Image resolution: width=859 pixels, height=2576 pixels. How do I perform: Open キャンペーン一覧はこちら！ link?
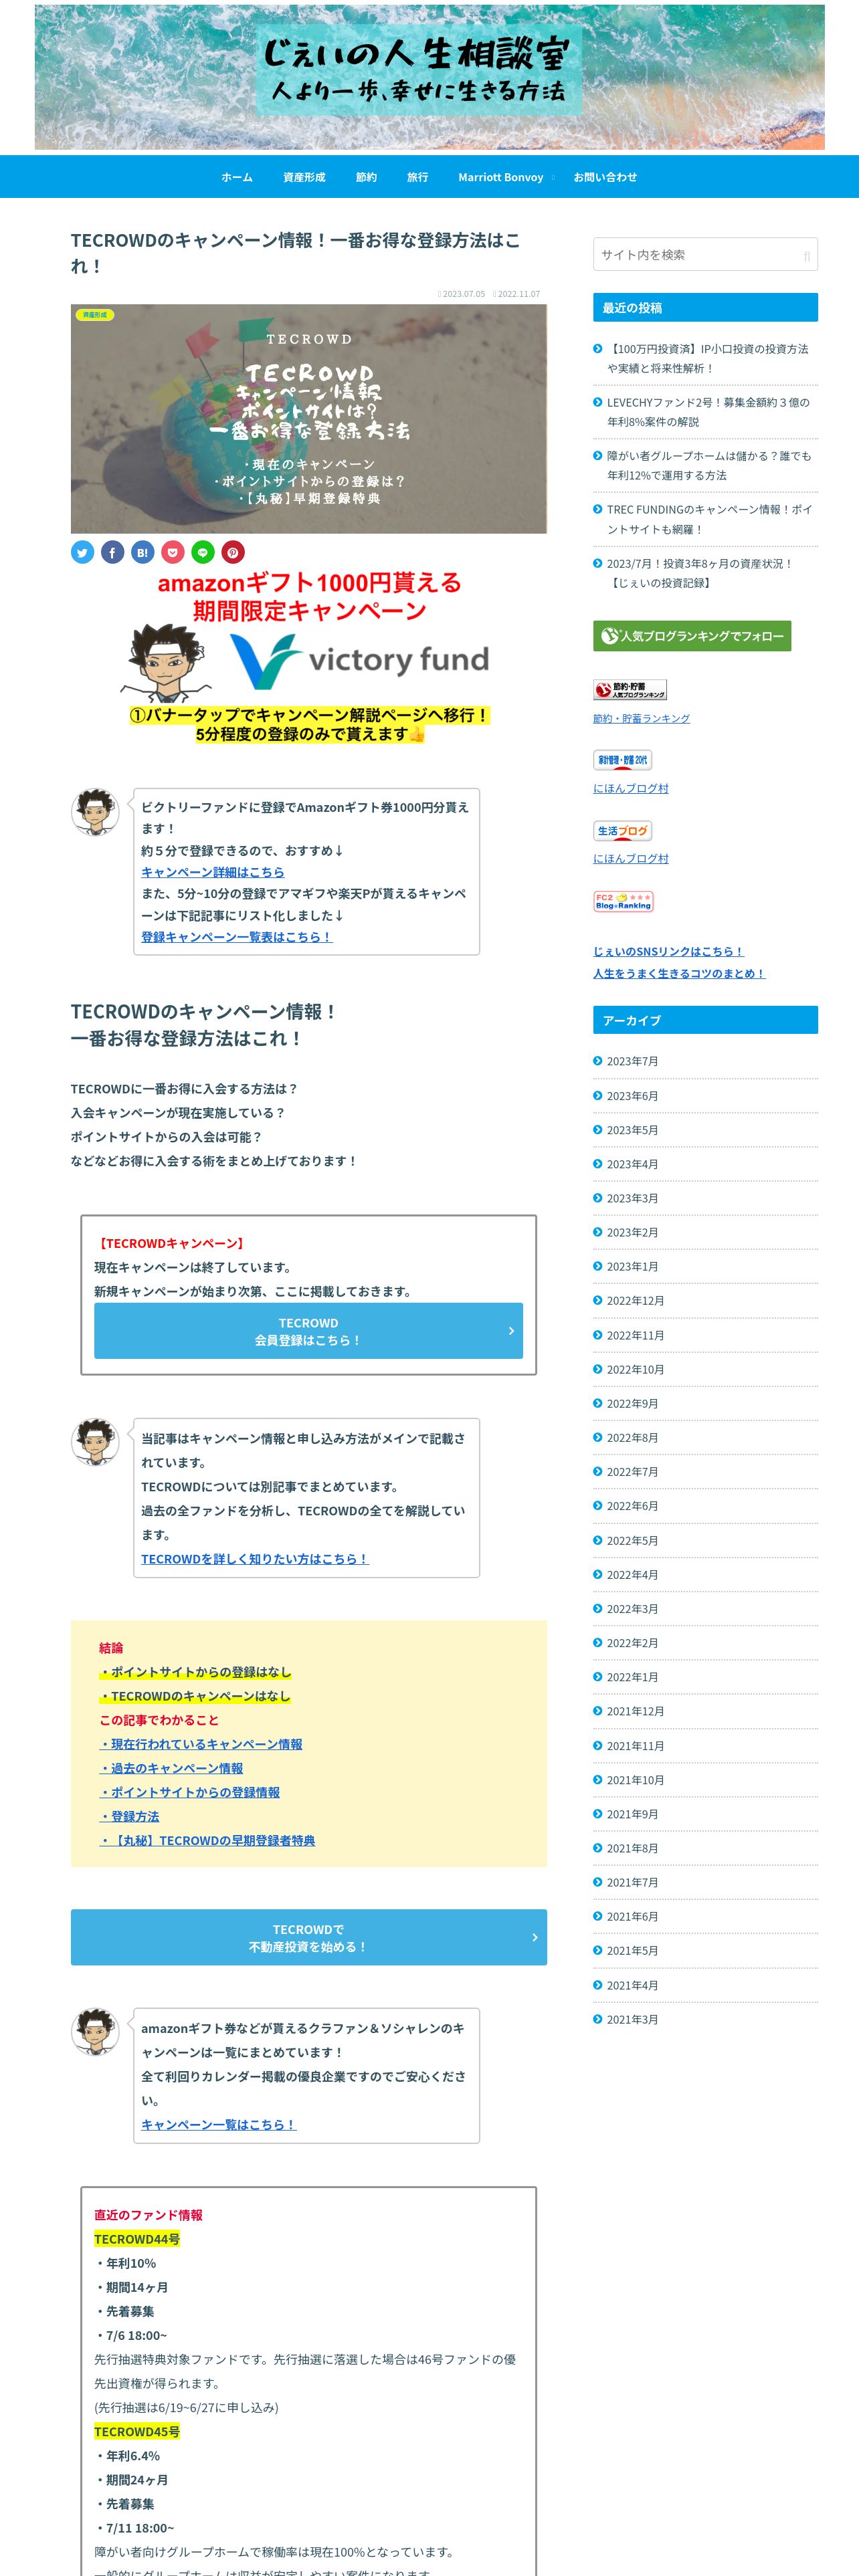[x=219, y=2124]
